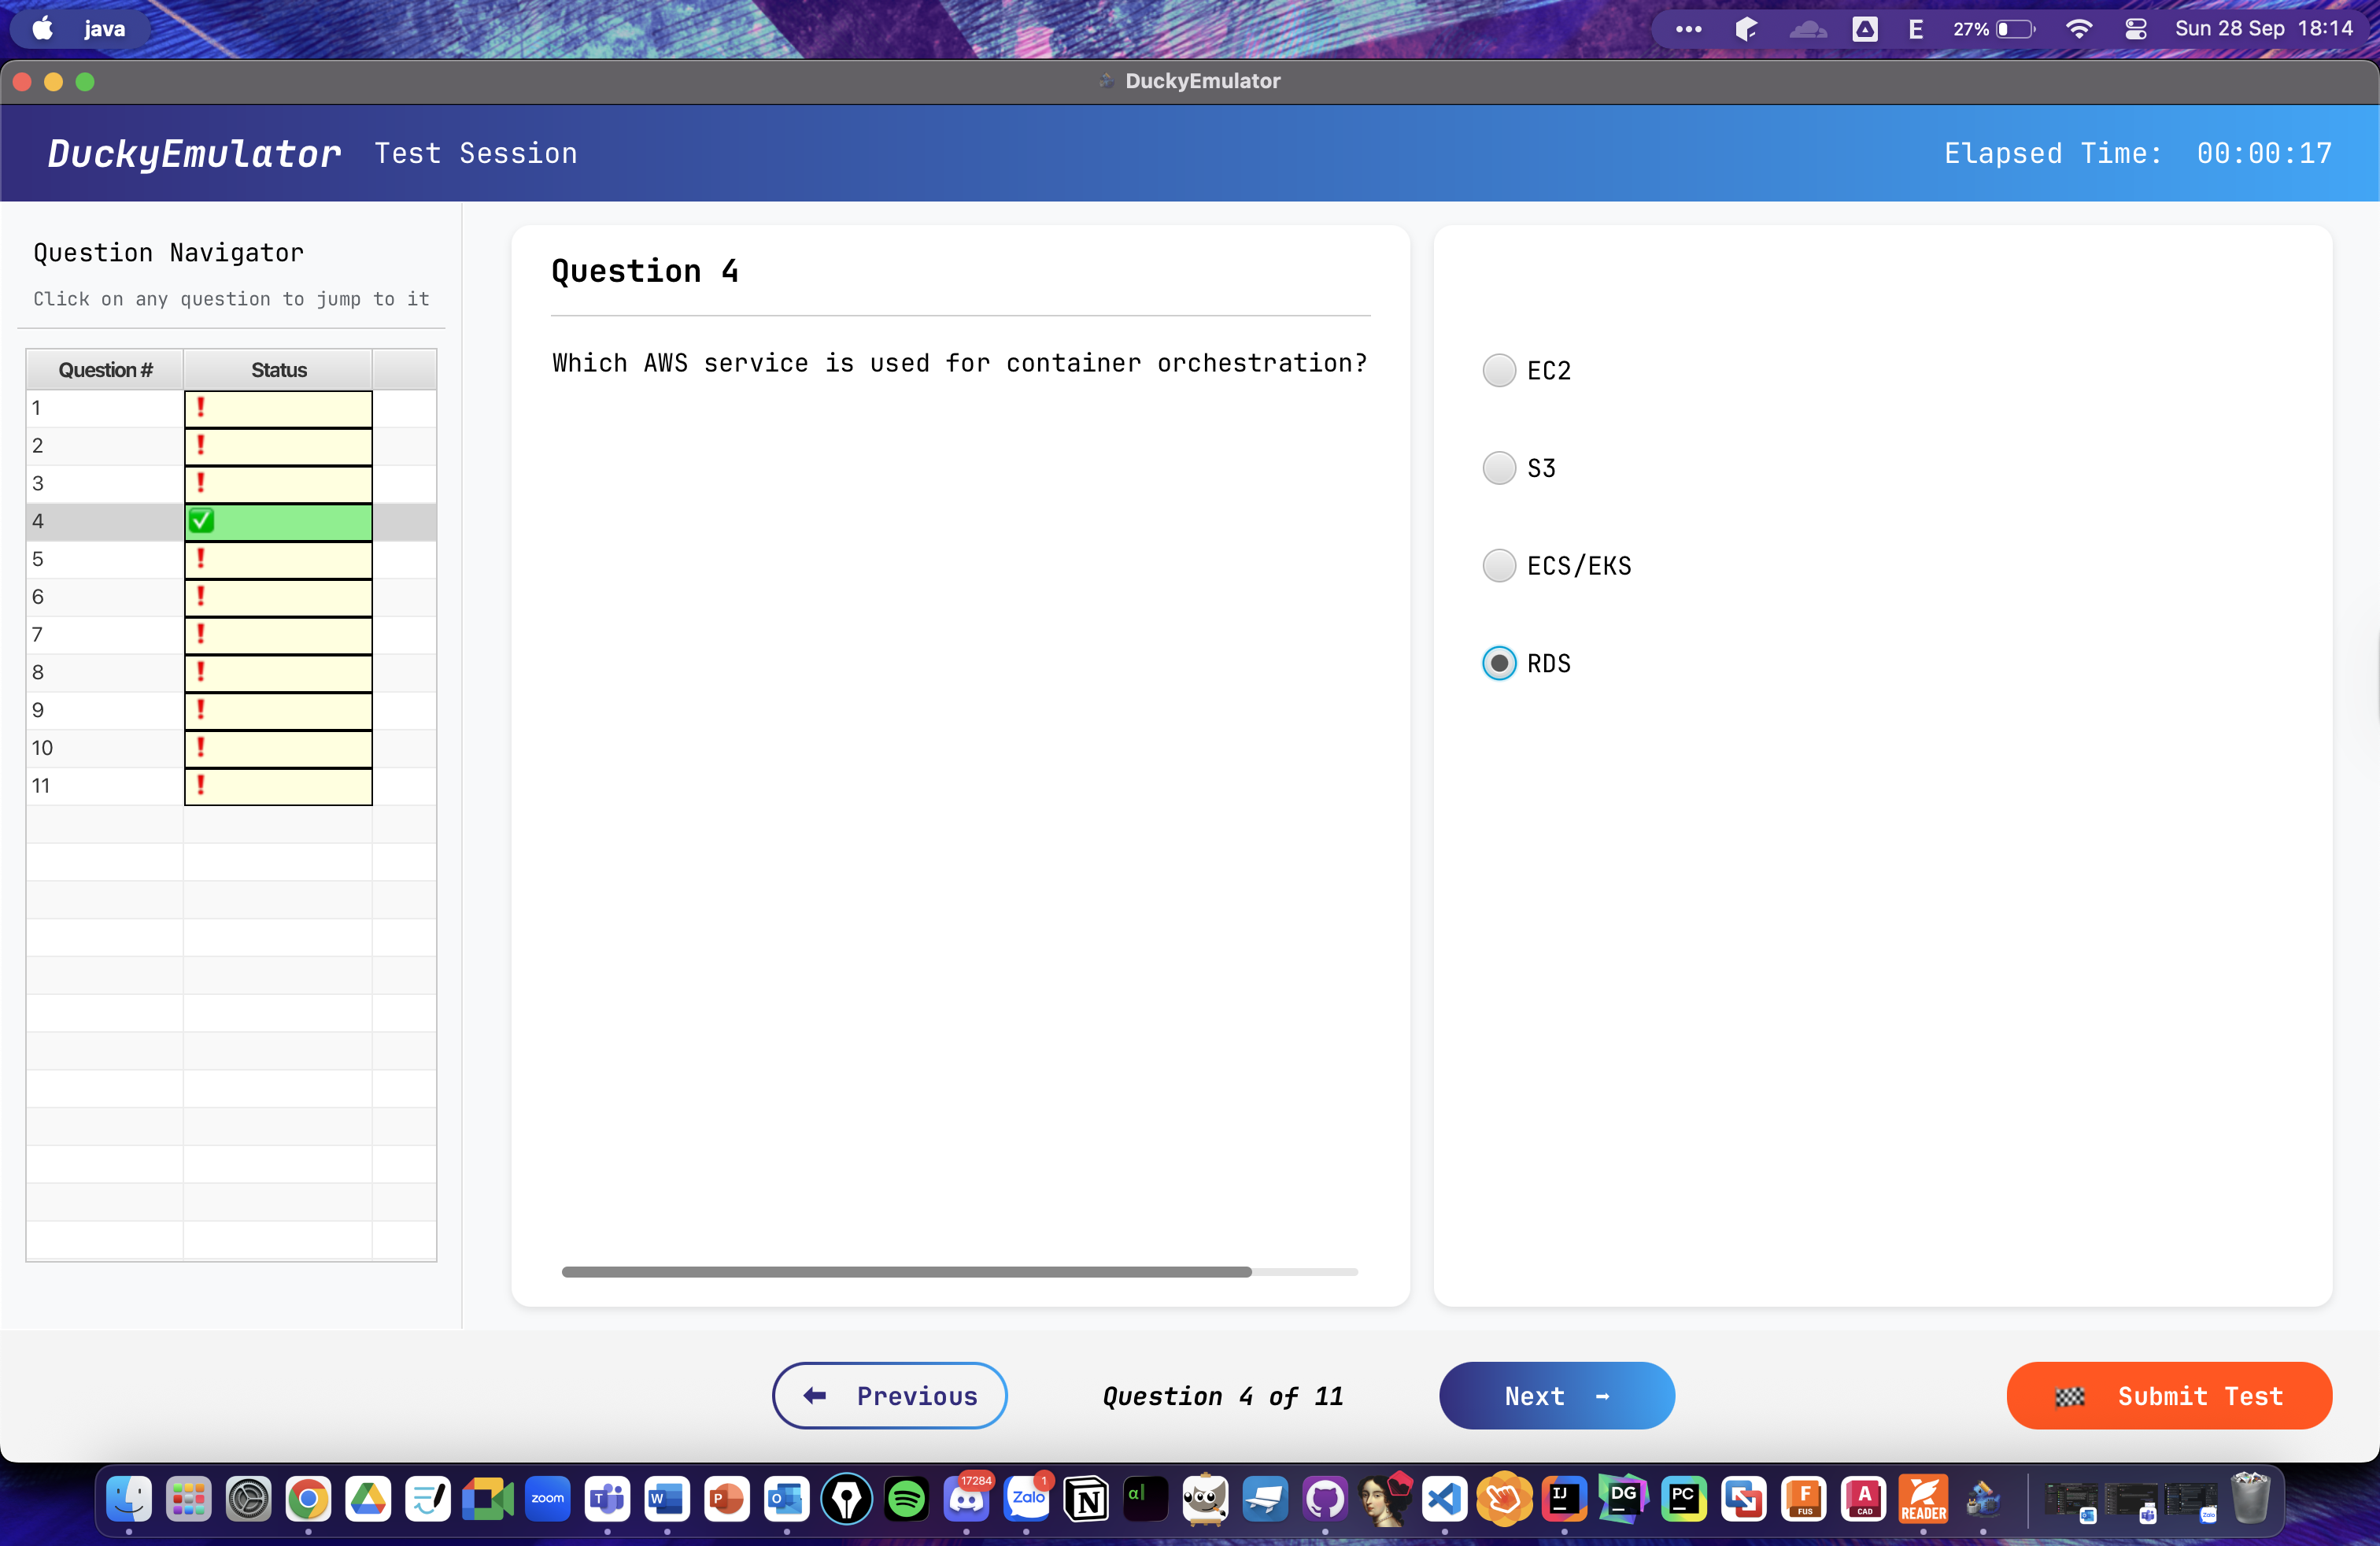The image size is (2380, 1546).
Task: Open the Apple menu
Action: (x=42, y=29)
